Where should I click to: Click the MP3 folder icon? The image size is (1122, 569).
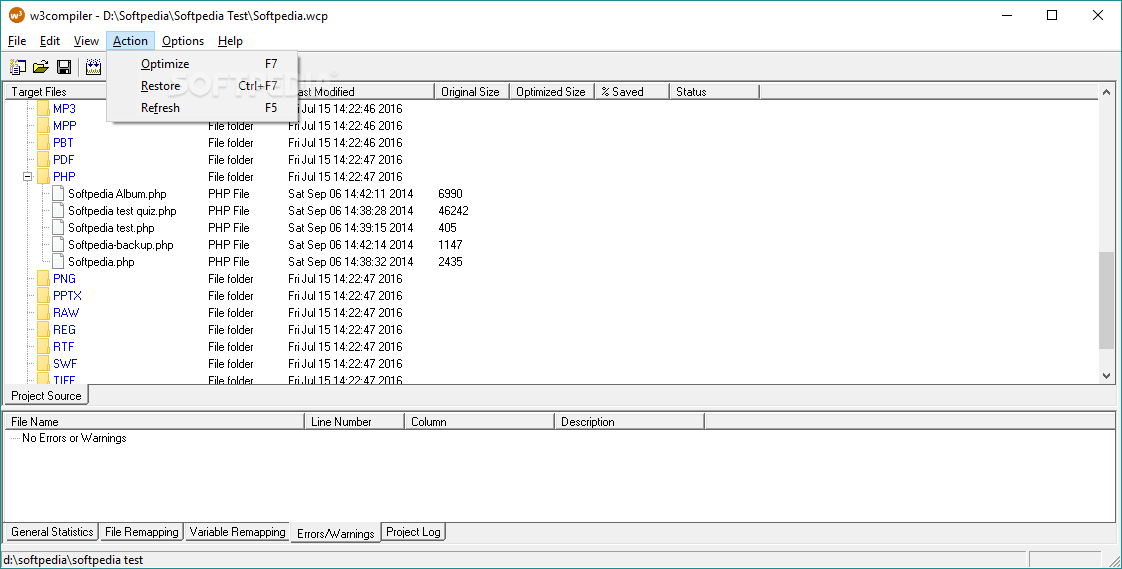42,109
